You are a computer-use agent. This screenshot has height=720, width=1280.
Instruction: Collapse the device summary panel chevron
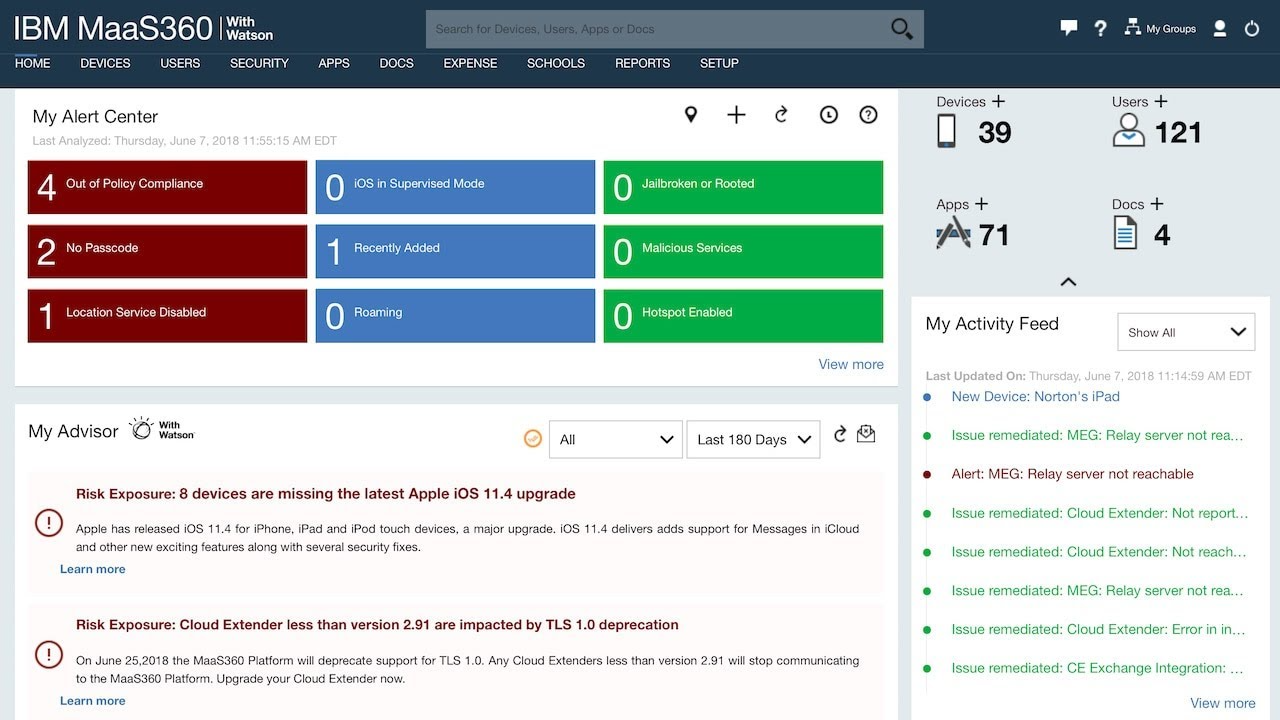click(1068, 282)
